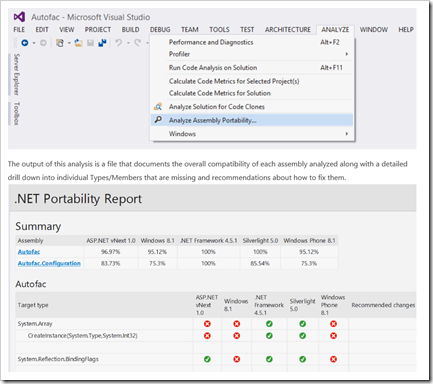Close the open ANALYZE menu
The height and width of the screenshot is (384, 433).
coord(335,30)
